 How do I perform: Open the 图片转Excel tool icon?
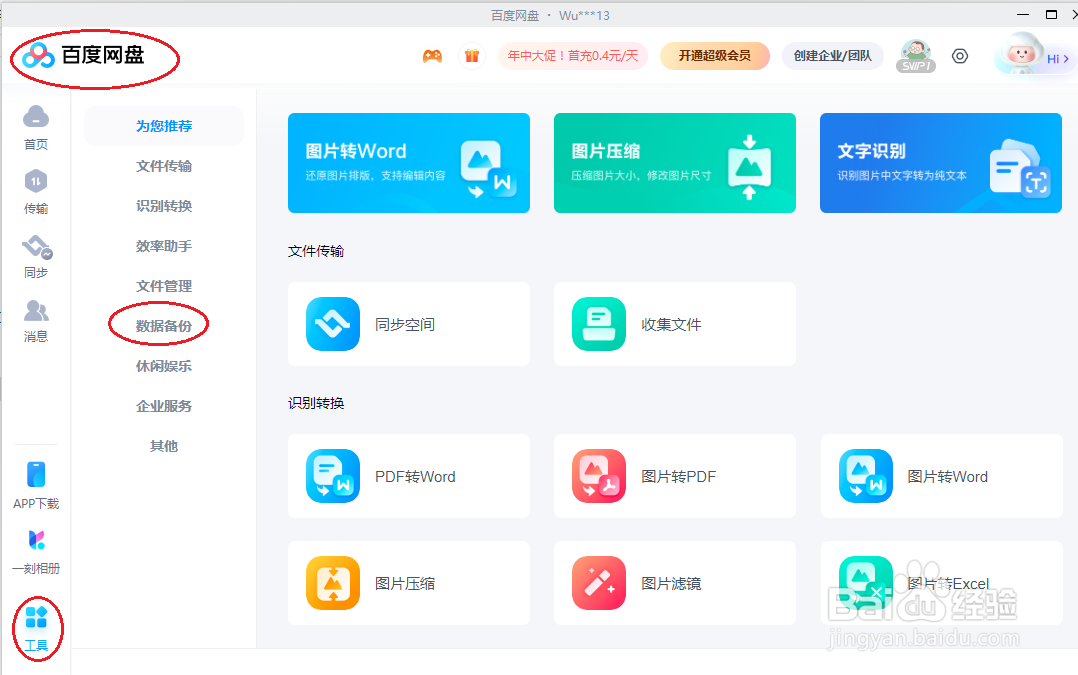[866, 583]
